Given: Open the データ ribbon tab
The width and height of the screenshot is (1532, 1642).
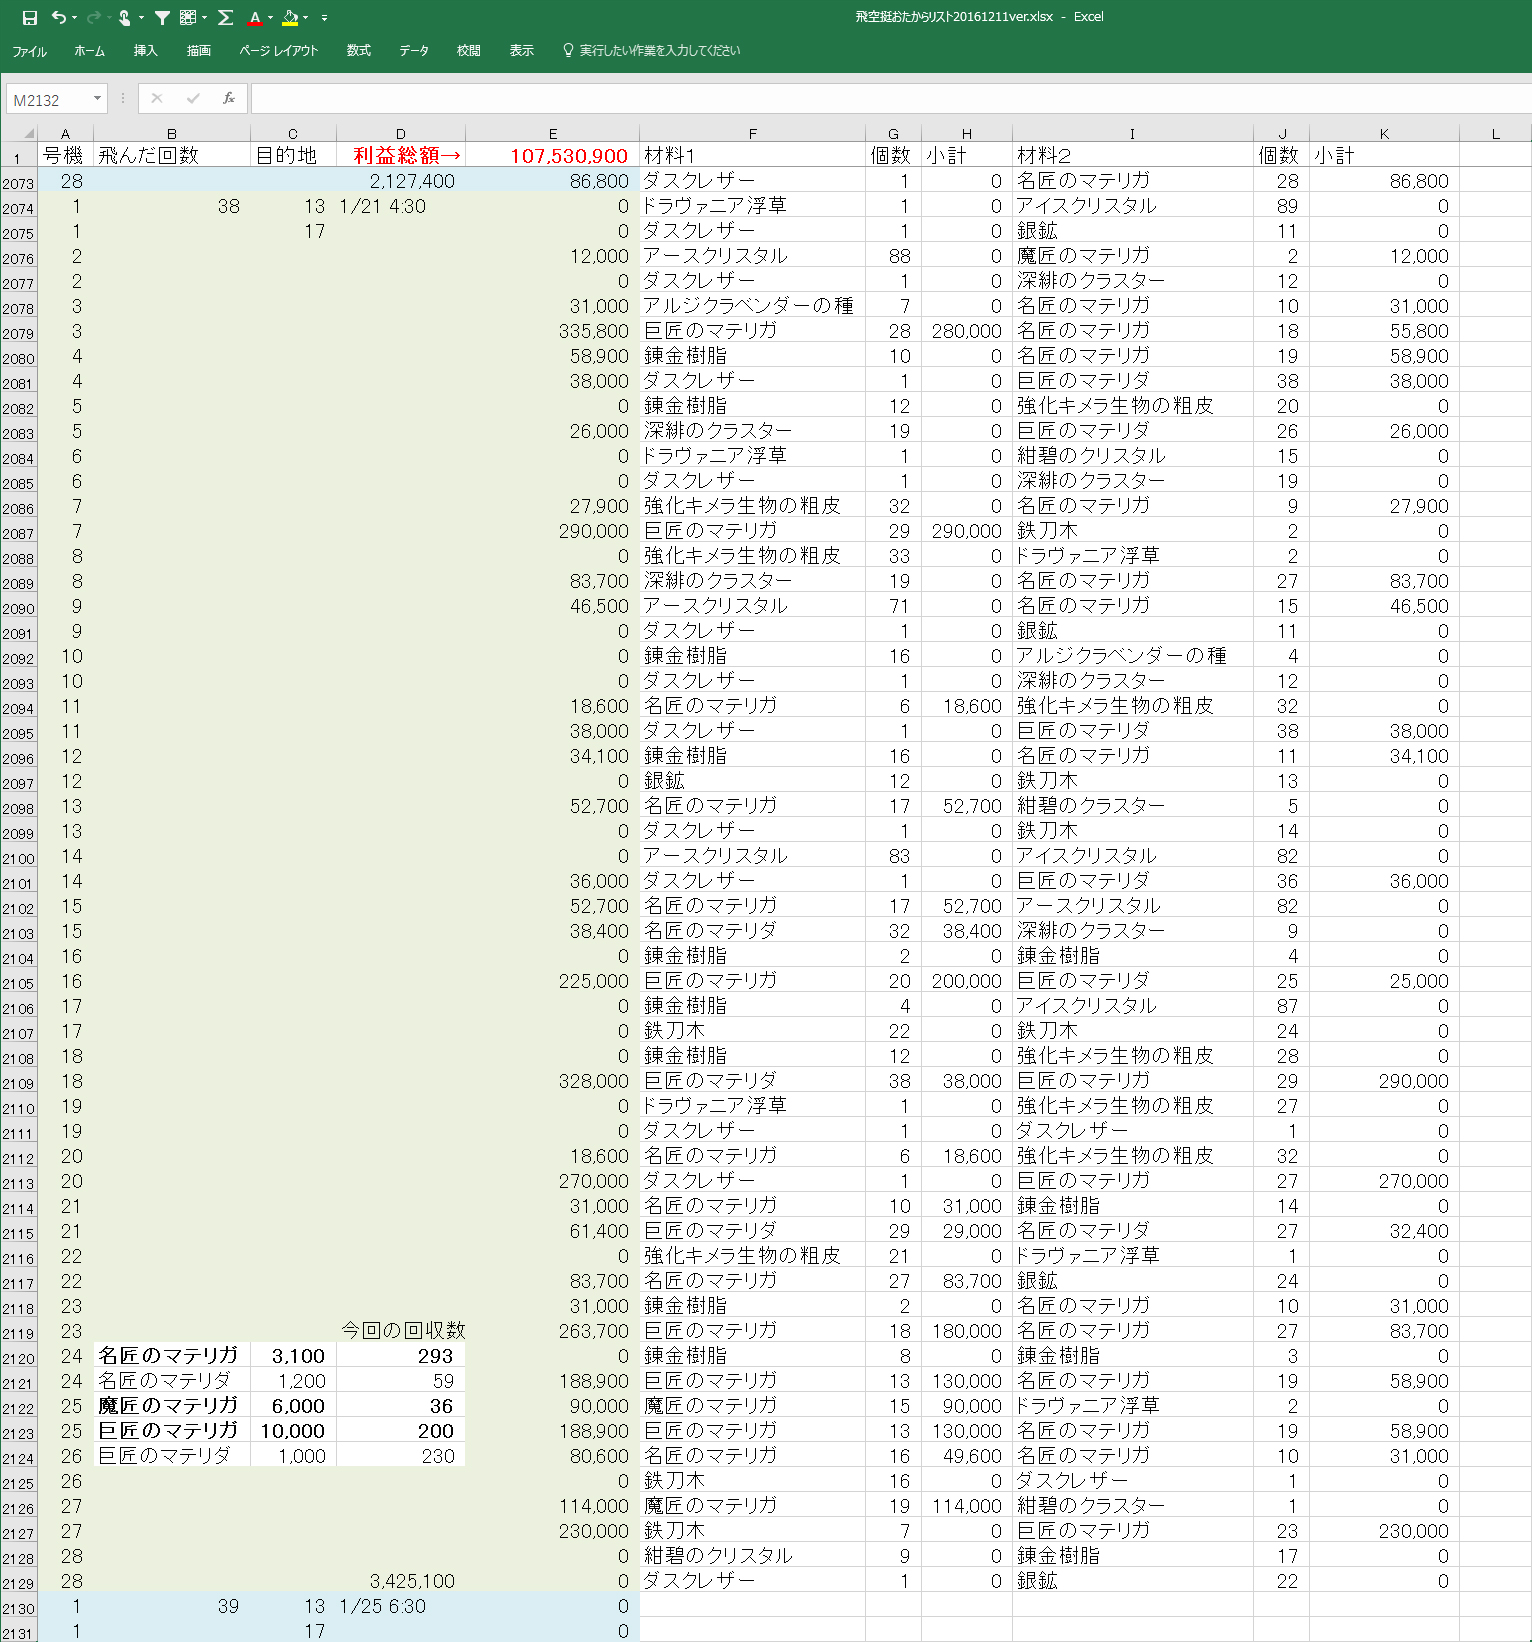Looking at the screenshot, I should (x=414, y=50).
